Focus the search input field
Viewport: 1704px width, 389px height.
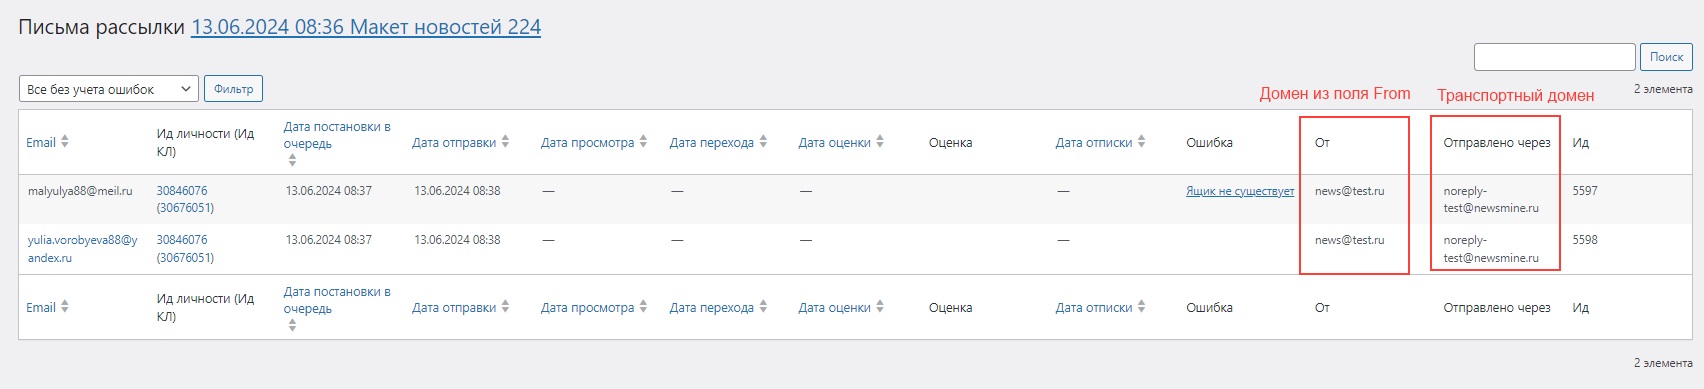tap(1554, 57)
